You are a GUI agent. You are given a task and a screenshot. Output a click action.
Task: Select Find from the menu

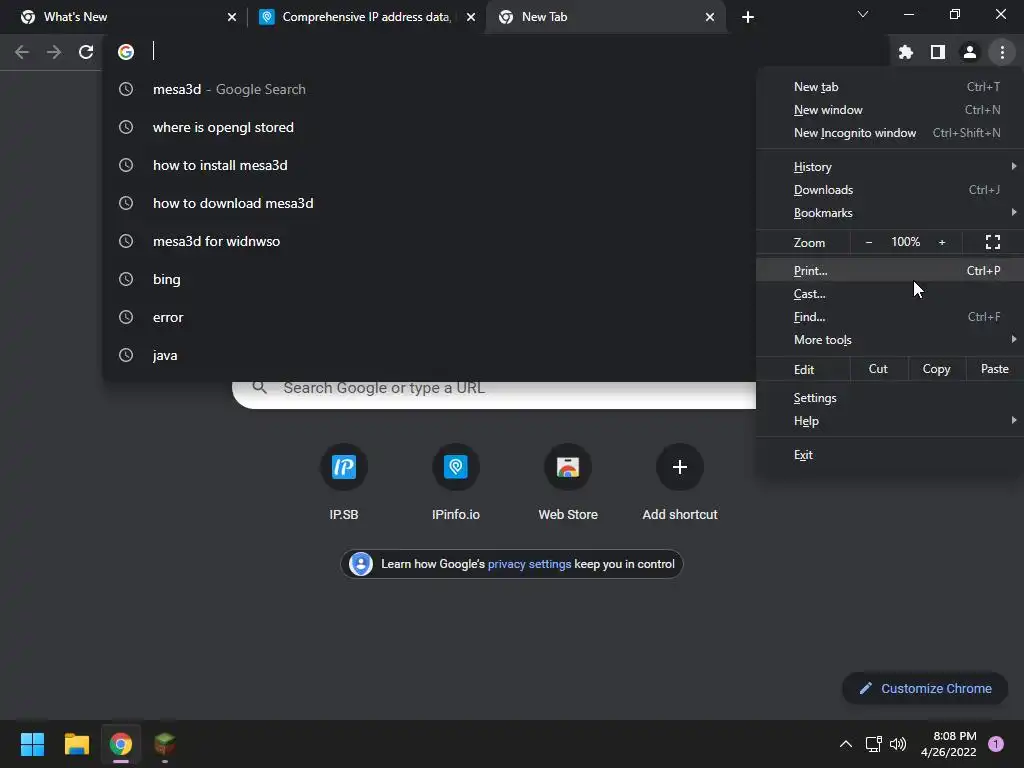(889, 317)
